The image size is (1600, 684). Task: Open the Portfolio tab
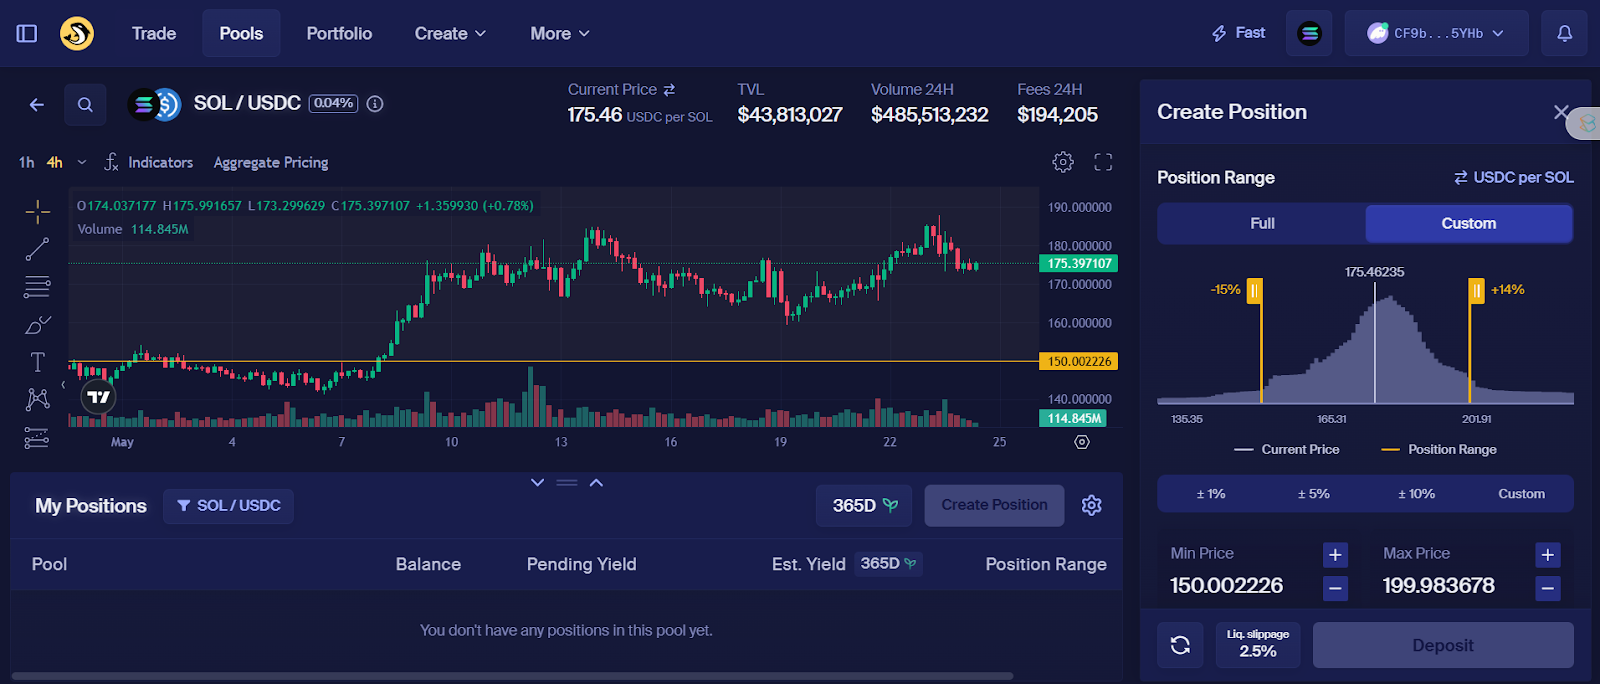[x=339, y=33]
